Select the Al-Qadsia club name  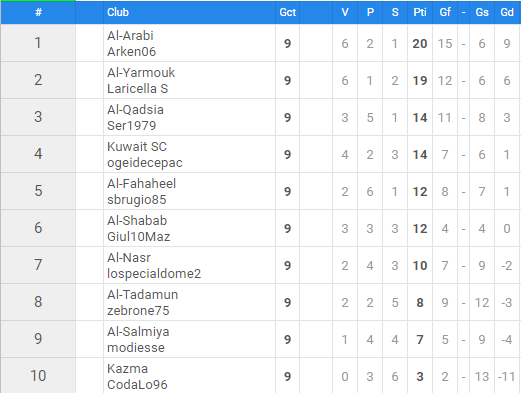click(x=135, y=109)
